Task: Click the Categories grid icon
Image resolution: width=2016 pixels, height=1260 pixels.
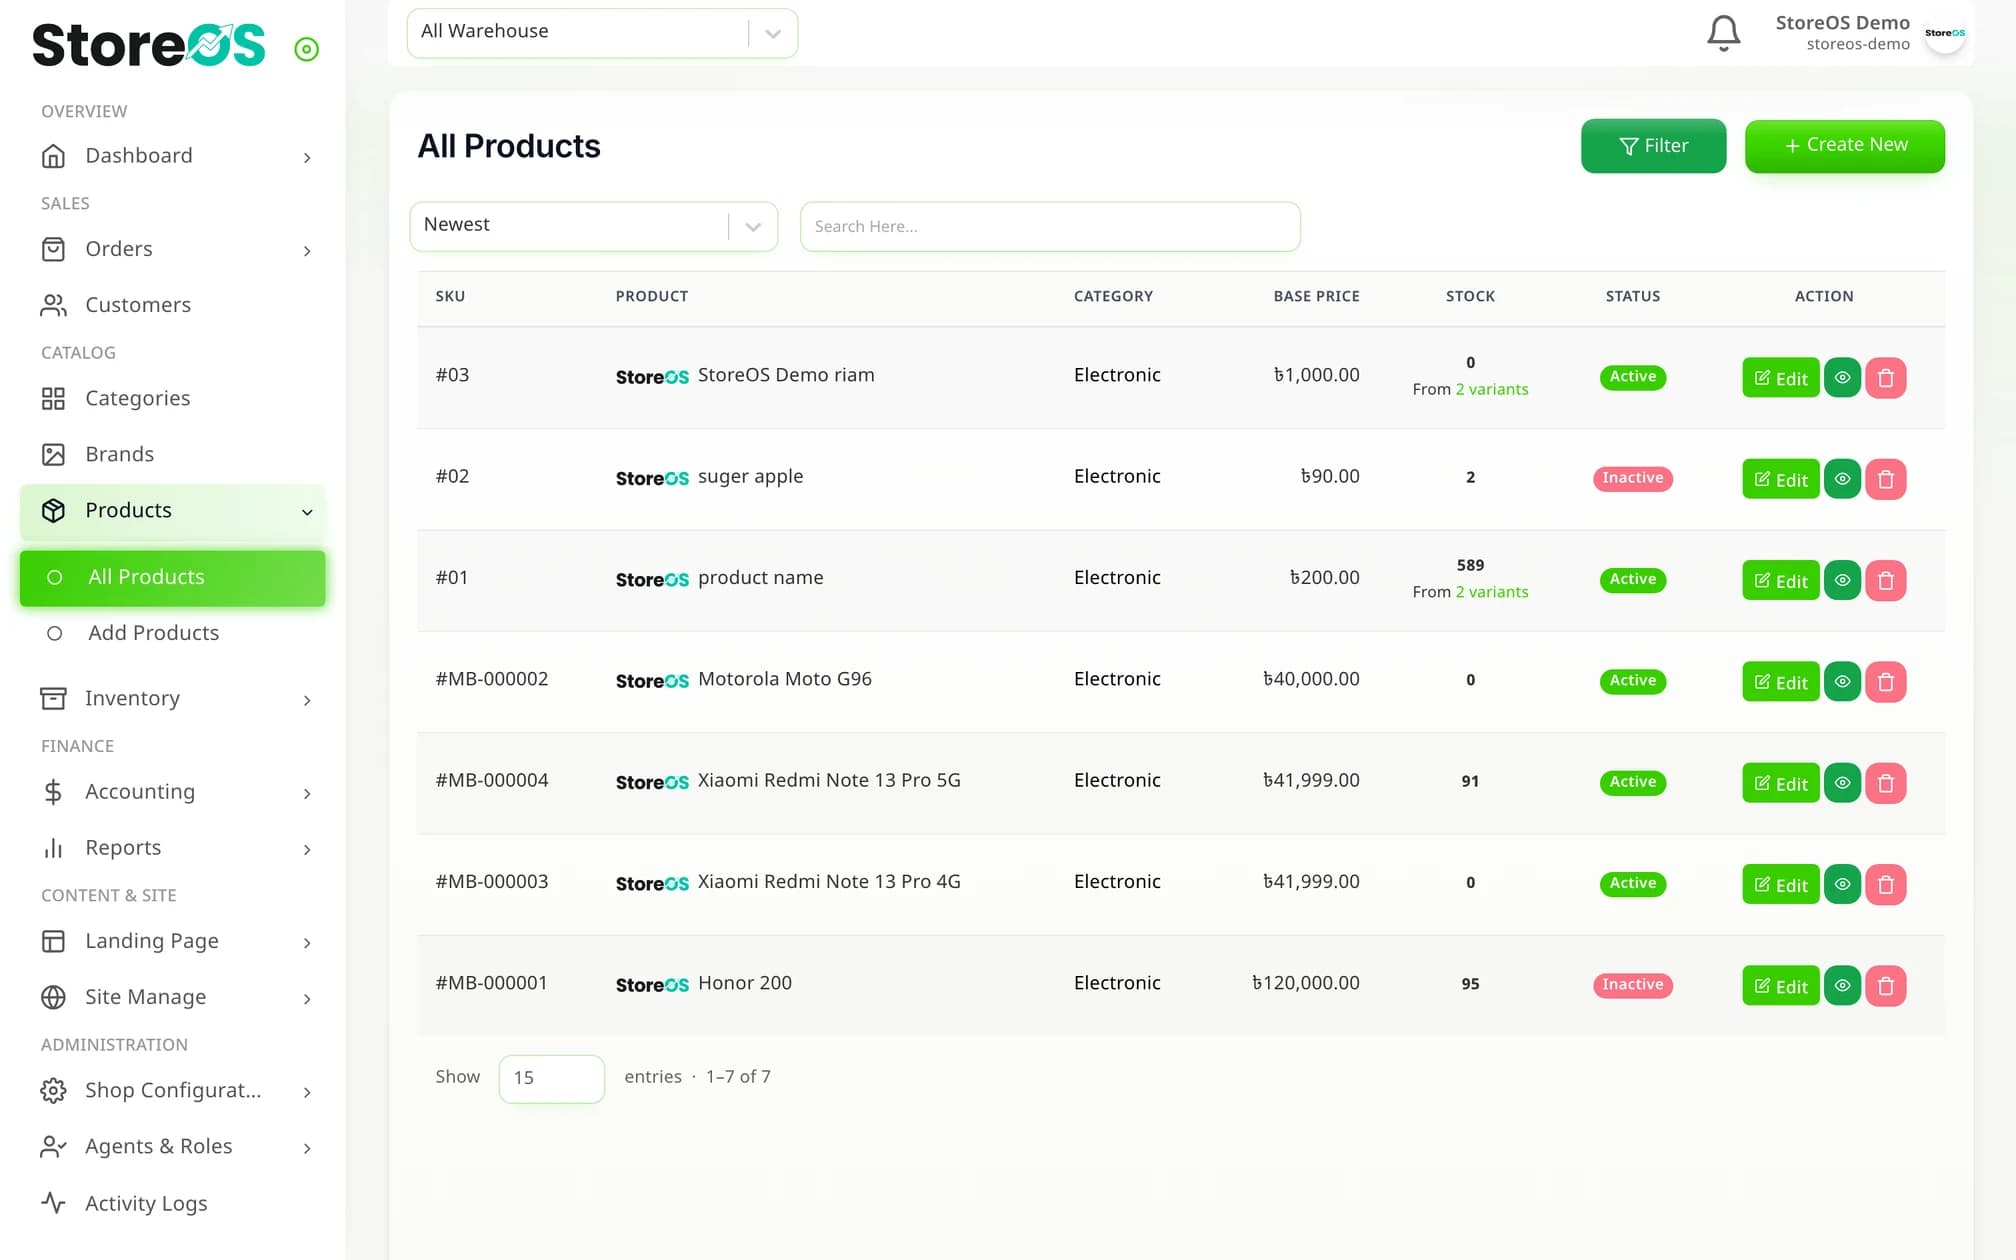Action: point(54,398)
